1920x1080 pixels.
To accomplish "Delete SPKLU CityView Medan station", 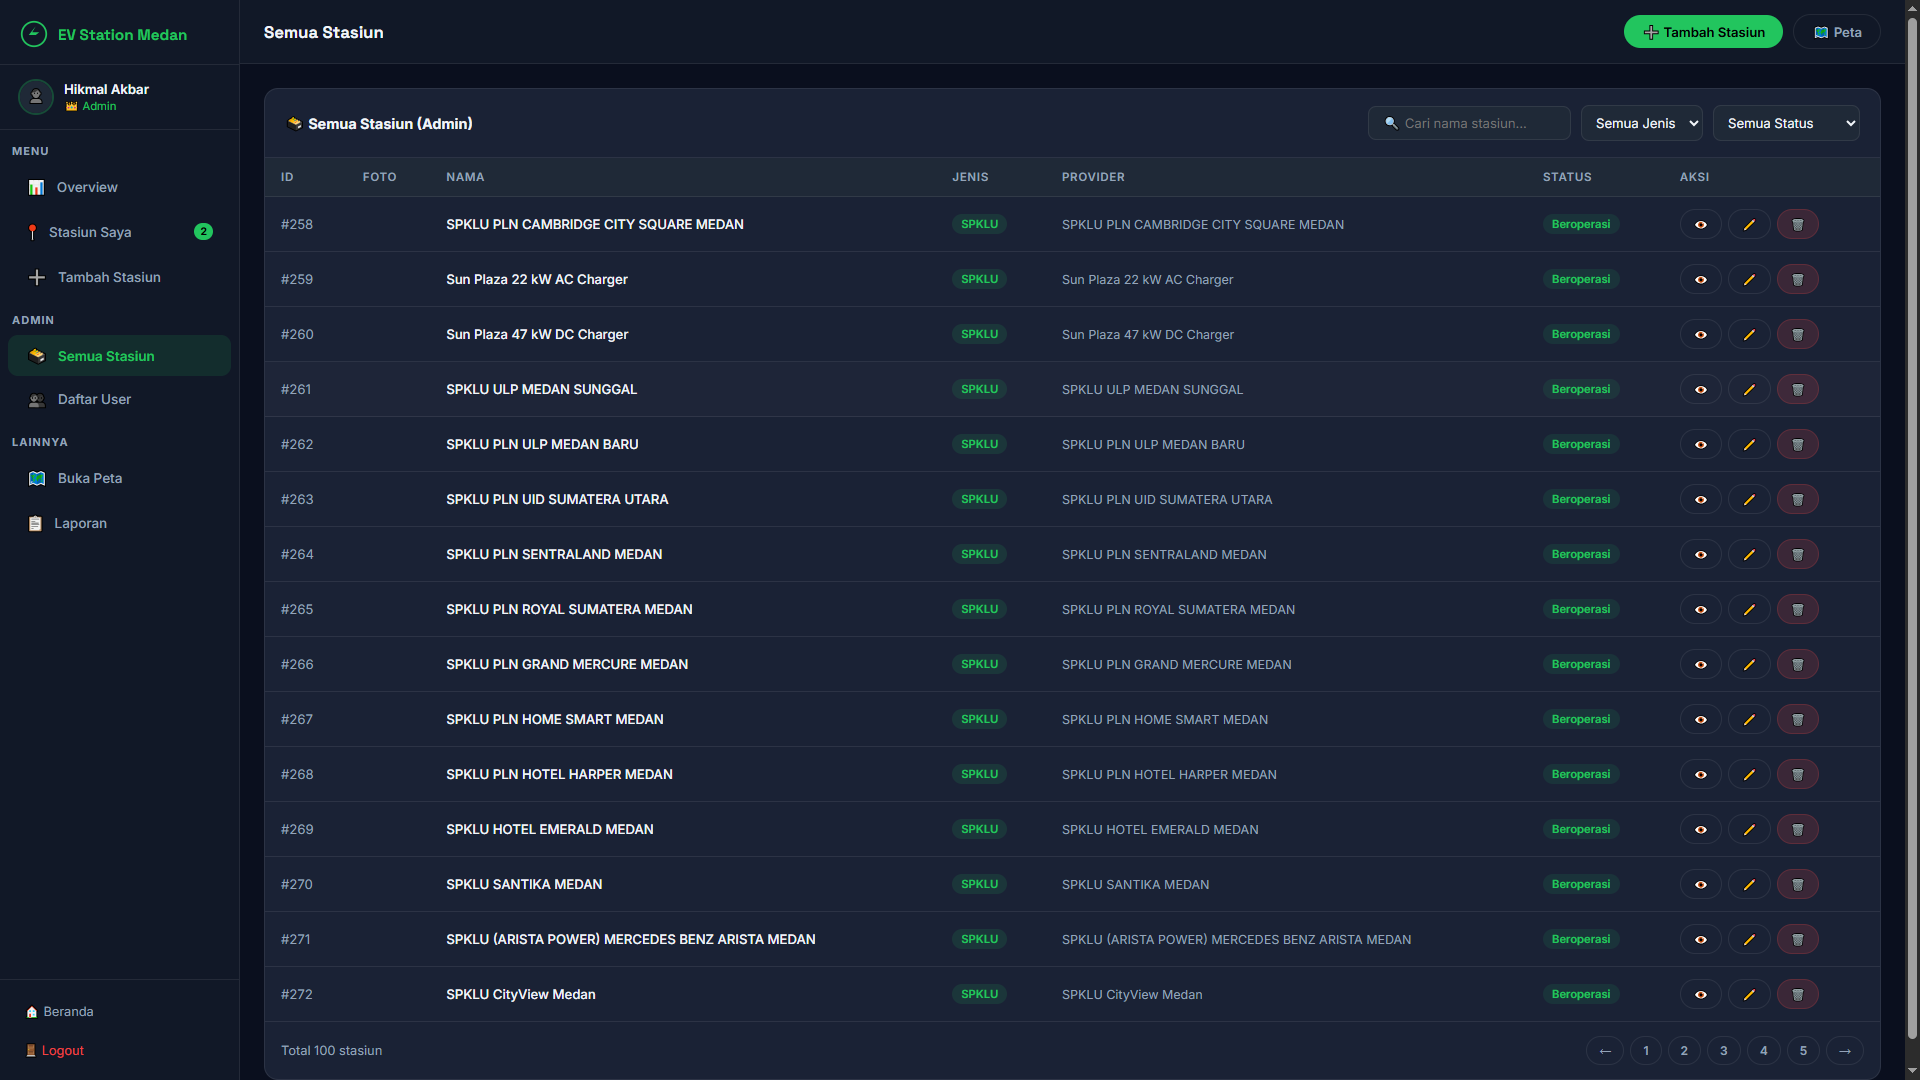I will [1797, 994].
